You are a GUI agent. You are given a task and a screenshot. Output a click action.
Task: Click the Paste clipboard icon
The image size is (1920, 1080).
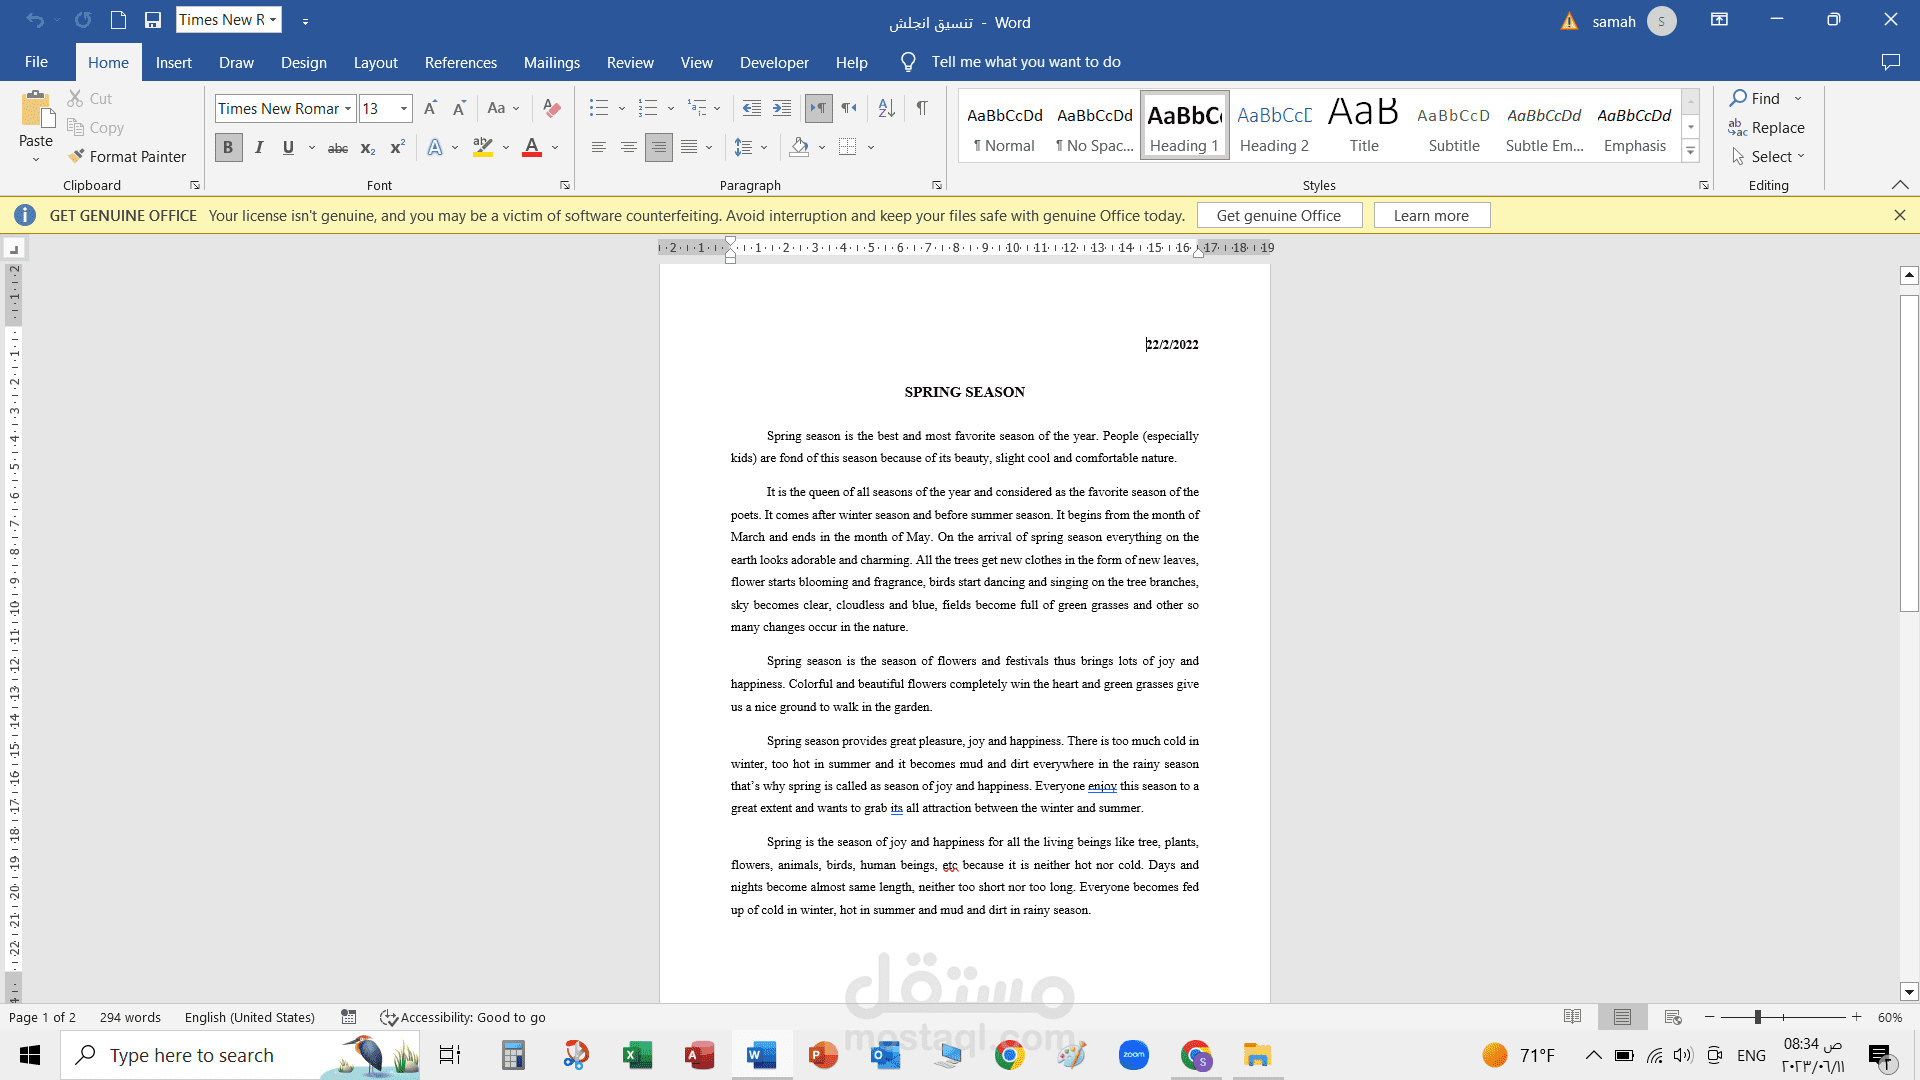click(36, 110)
